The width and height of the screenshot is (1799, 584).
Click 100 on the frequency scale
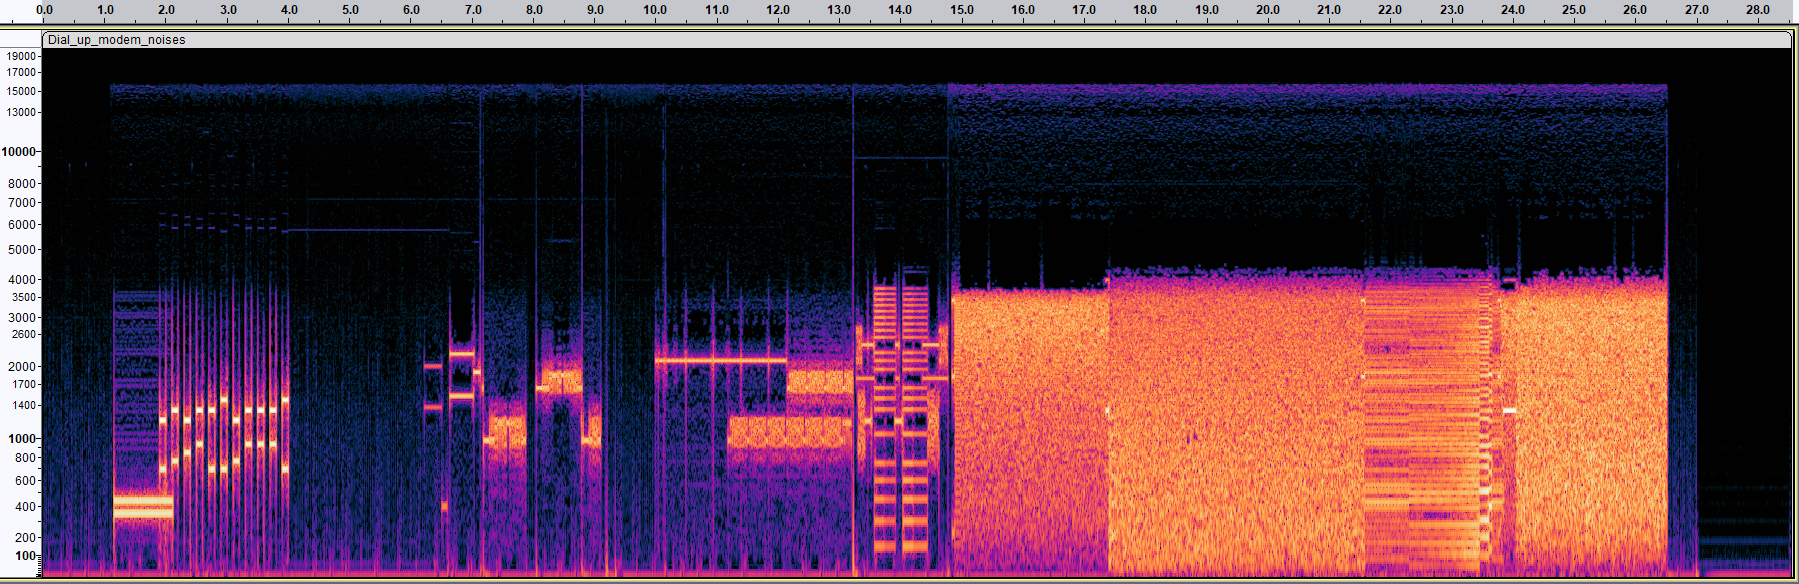pos(25,556)
